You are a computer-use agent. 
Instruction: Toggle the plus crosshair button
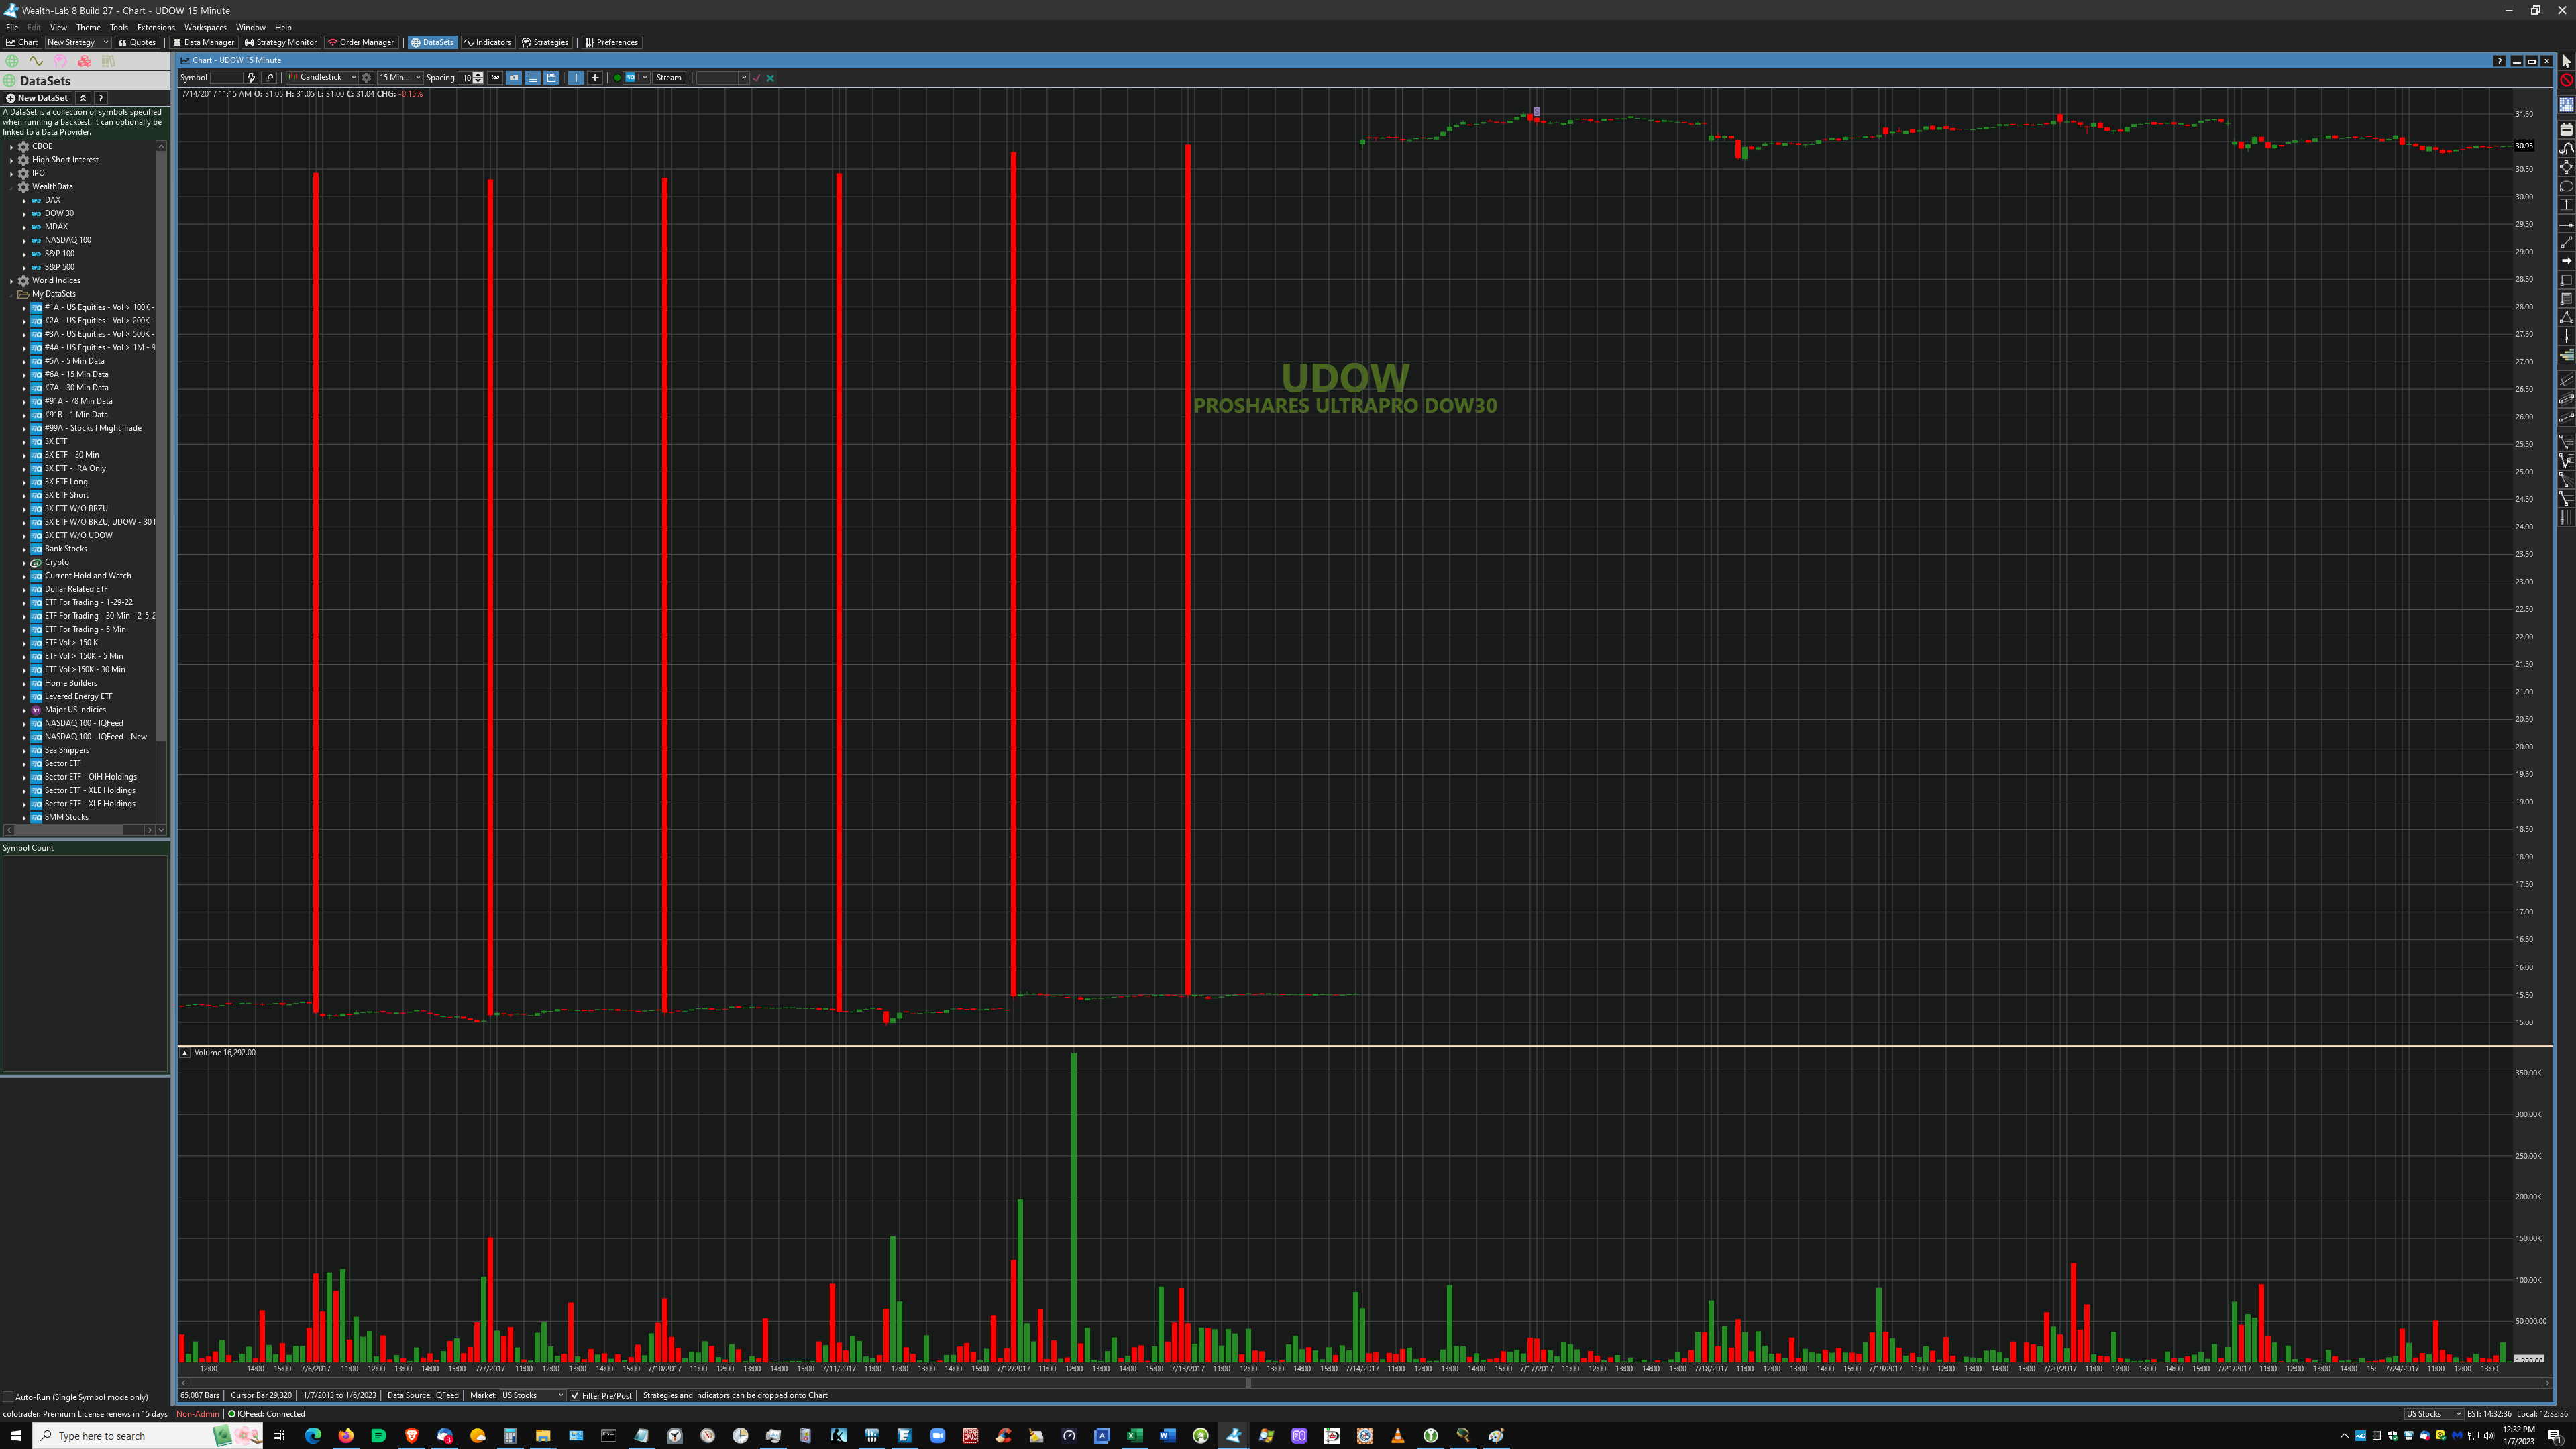coord(595,78)
